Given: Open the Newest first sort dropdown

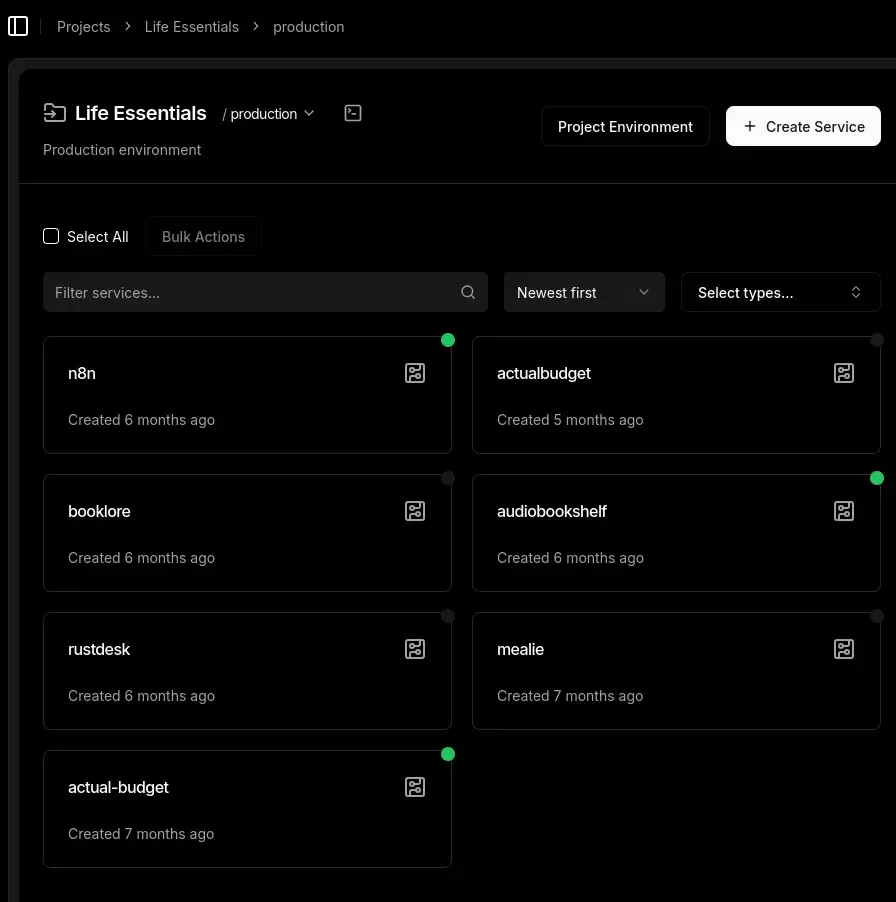Looking at the screenshot, I should (584, 293).
